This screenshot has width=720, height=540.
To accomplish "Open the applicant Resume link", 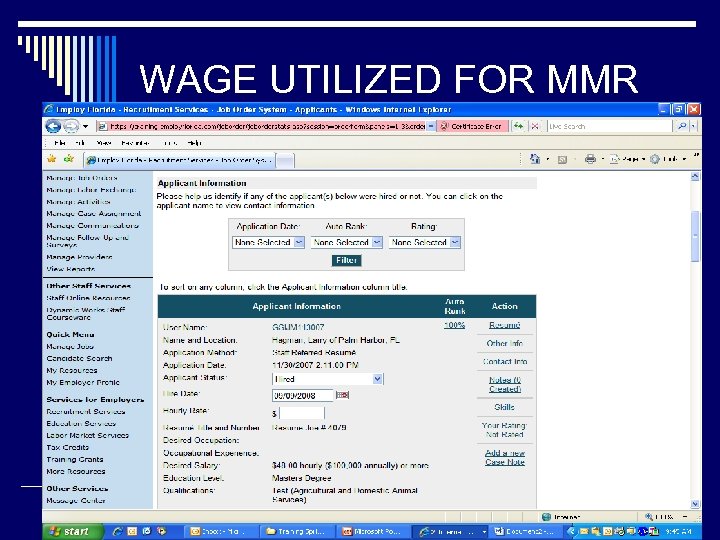I will coord(505,325).
